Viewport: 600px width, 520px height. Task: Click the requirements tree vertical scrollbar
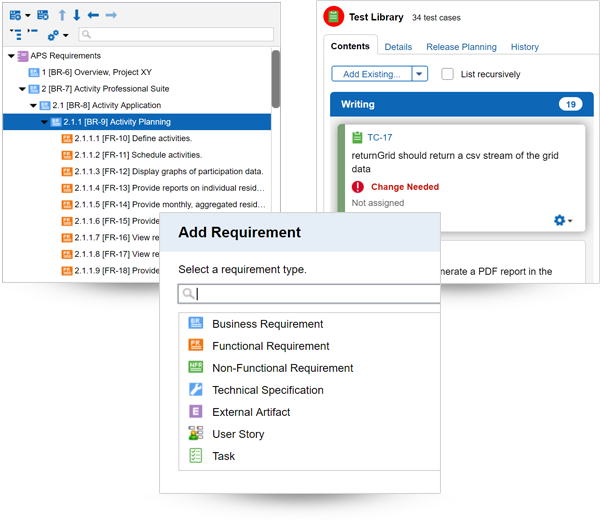click(x=276, y=79)
